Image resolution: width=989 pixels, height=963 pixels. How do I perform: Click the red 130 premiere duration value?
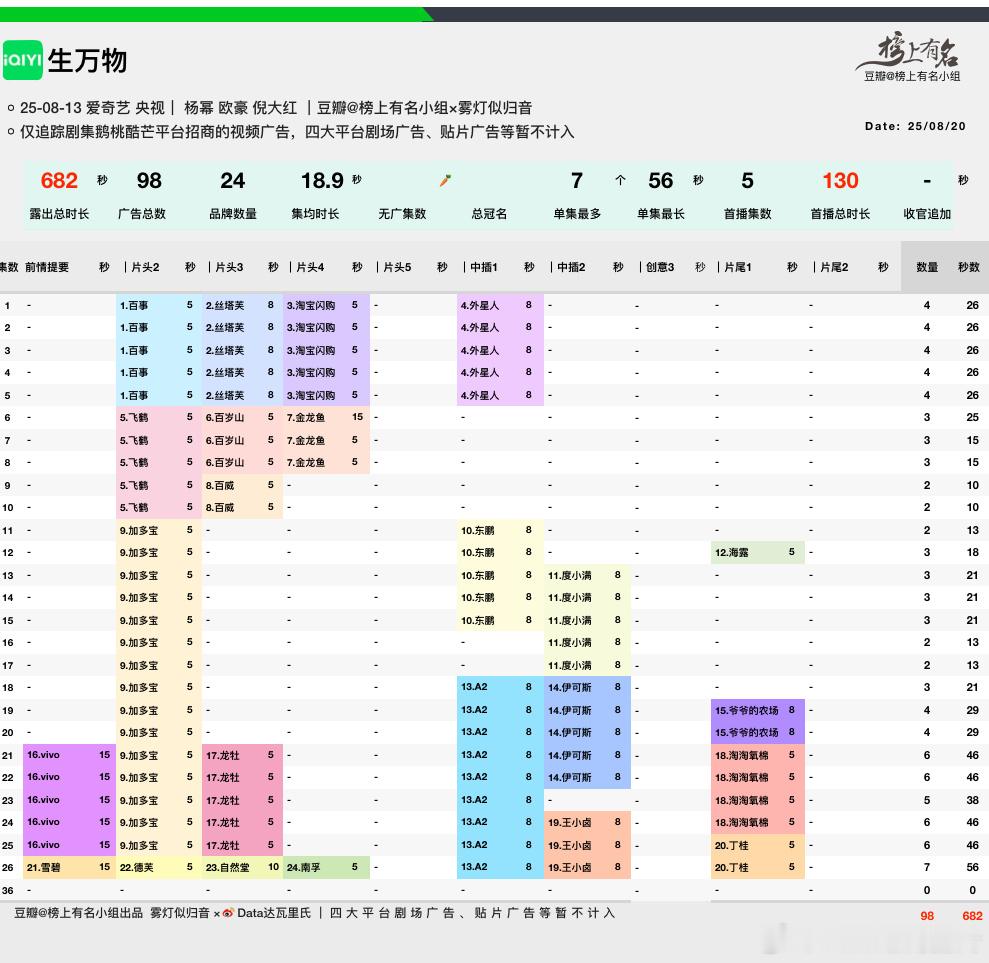click(840, 181)
